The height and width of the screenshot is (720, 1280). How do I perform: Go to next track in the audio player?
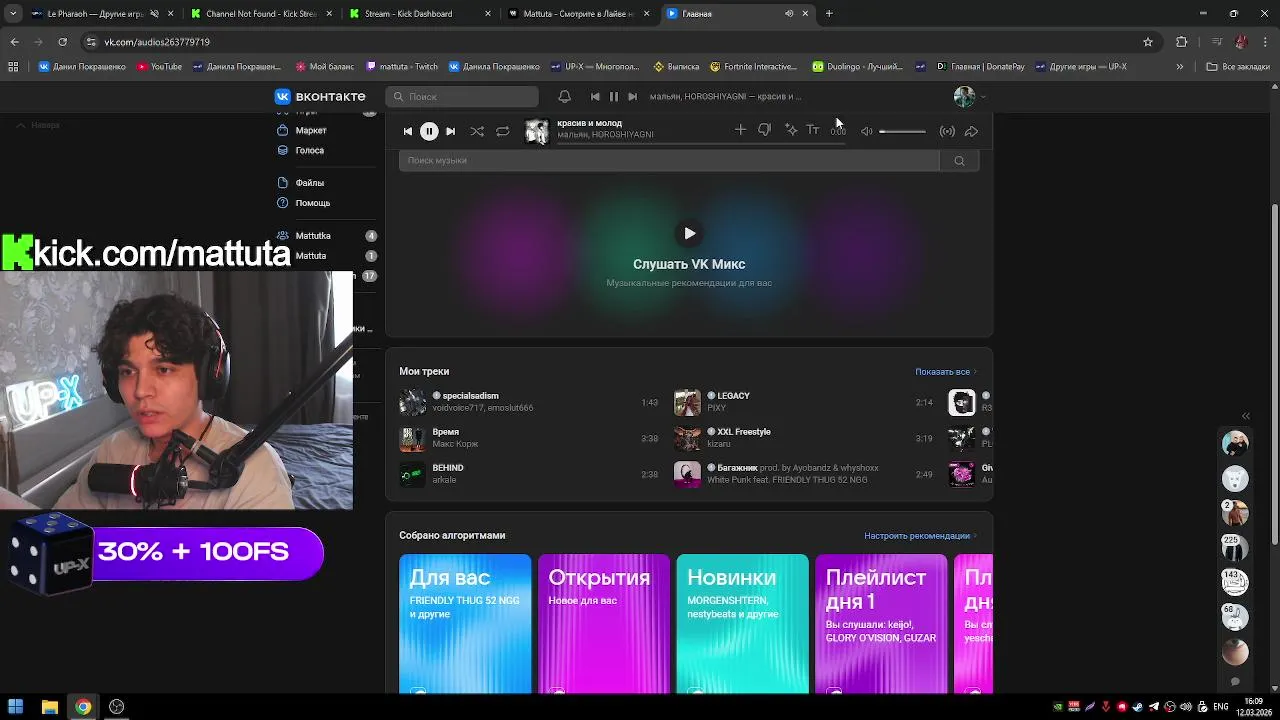(451, 131)
